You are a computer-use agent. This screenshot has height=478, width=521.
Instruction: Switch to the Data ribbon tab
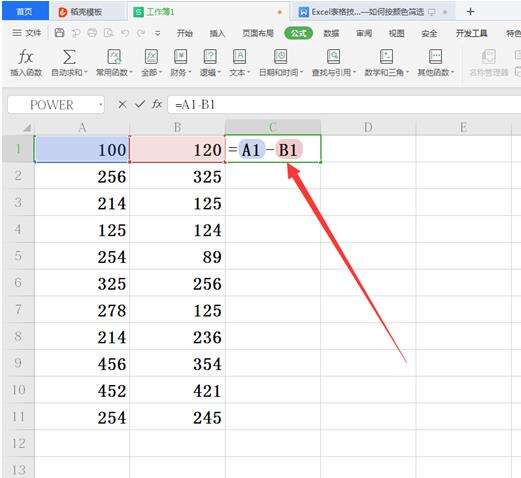click(x=331, y=33)
